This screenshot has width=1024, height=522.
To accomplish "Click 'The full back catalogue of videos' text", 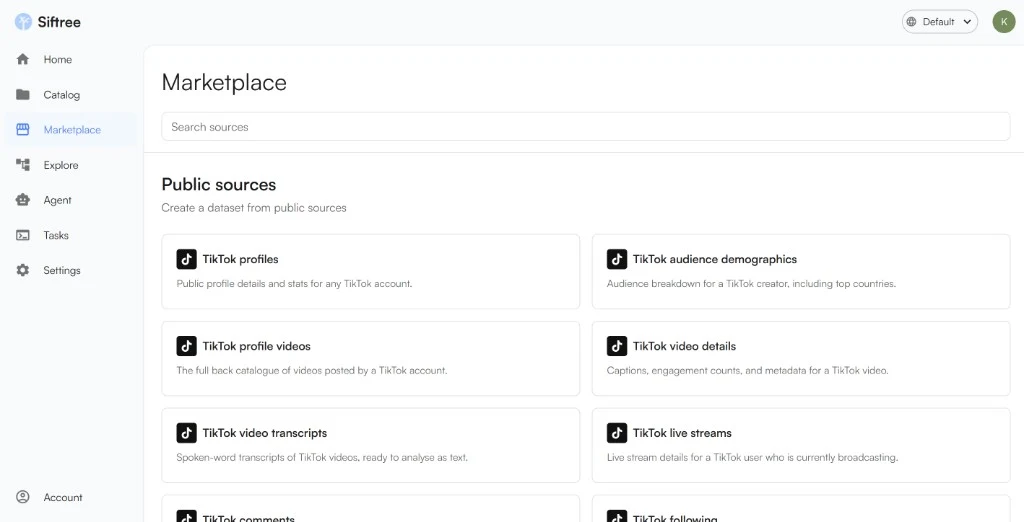I will coord(312,370).
